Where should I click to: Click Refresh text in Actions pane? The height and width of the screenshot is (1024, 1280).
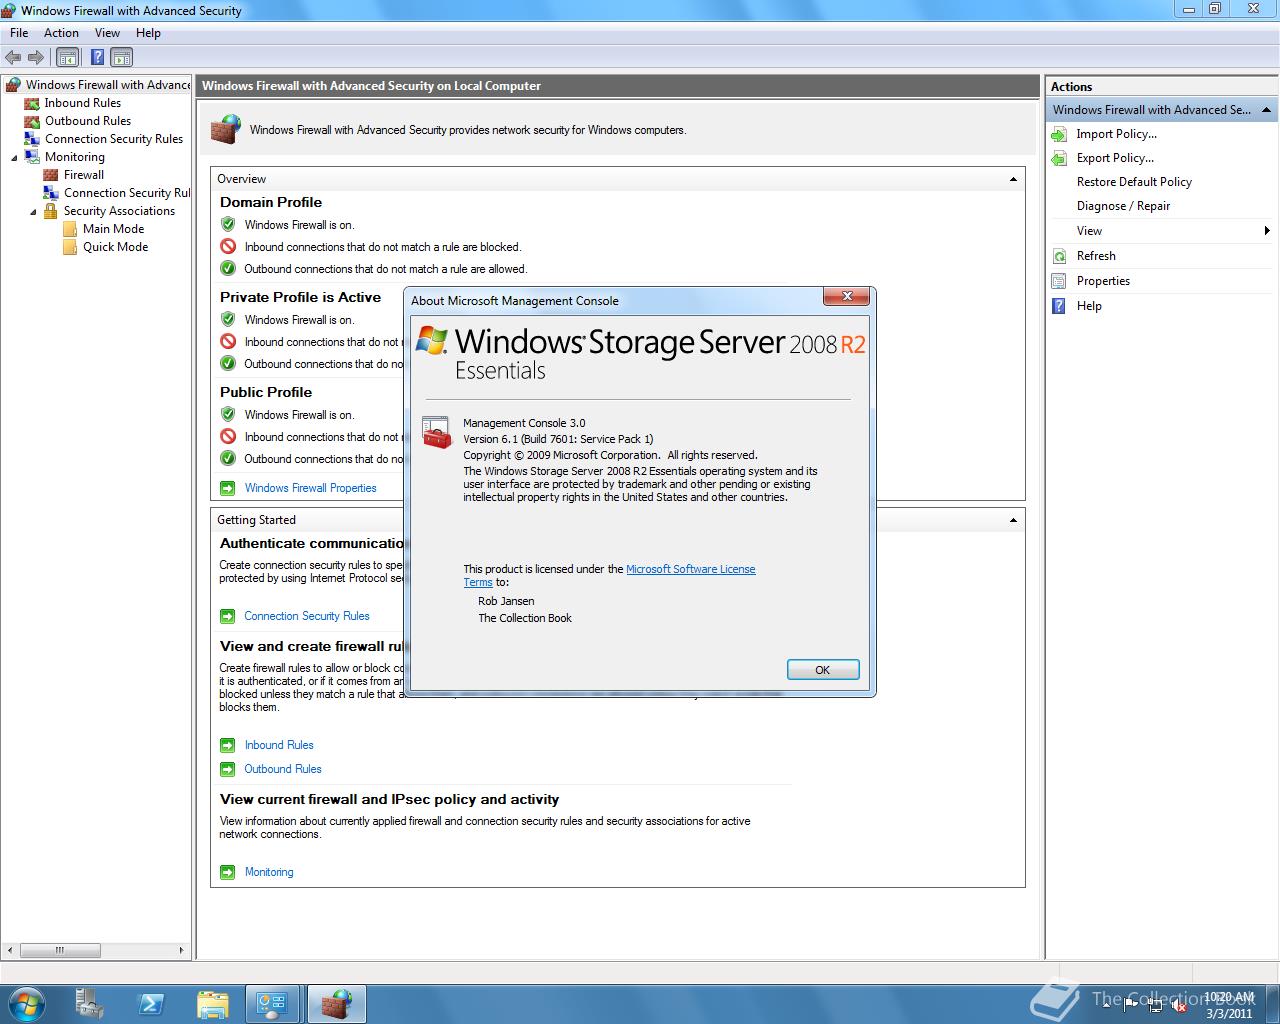[x=1096, y=256]
